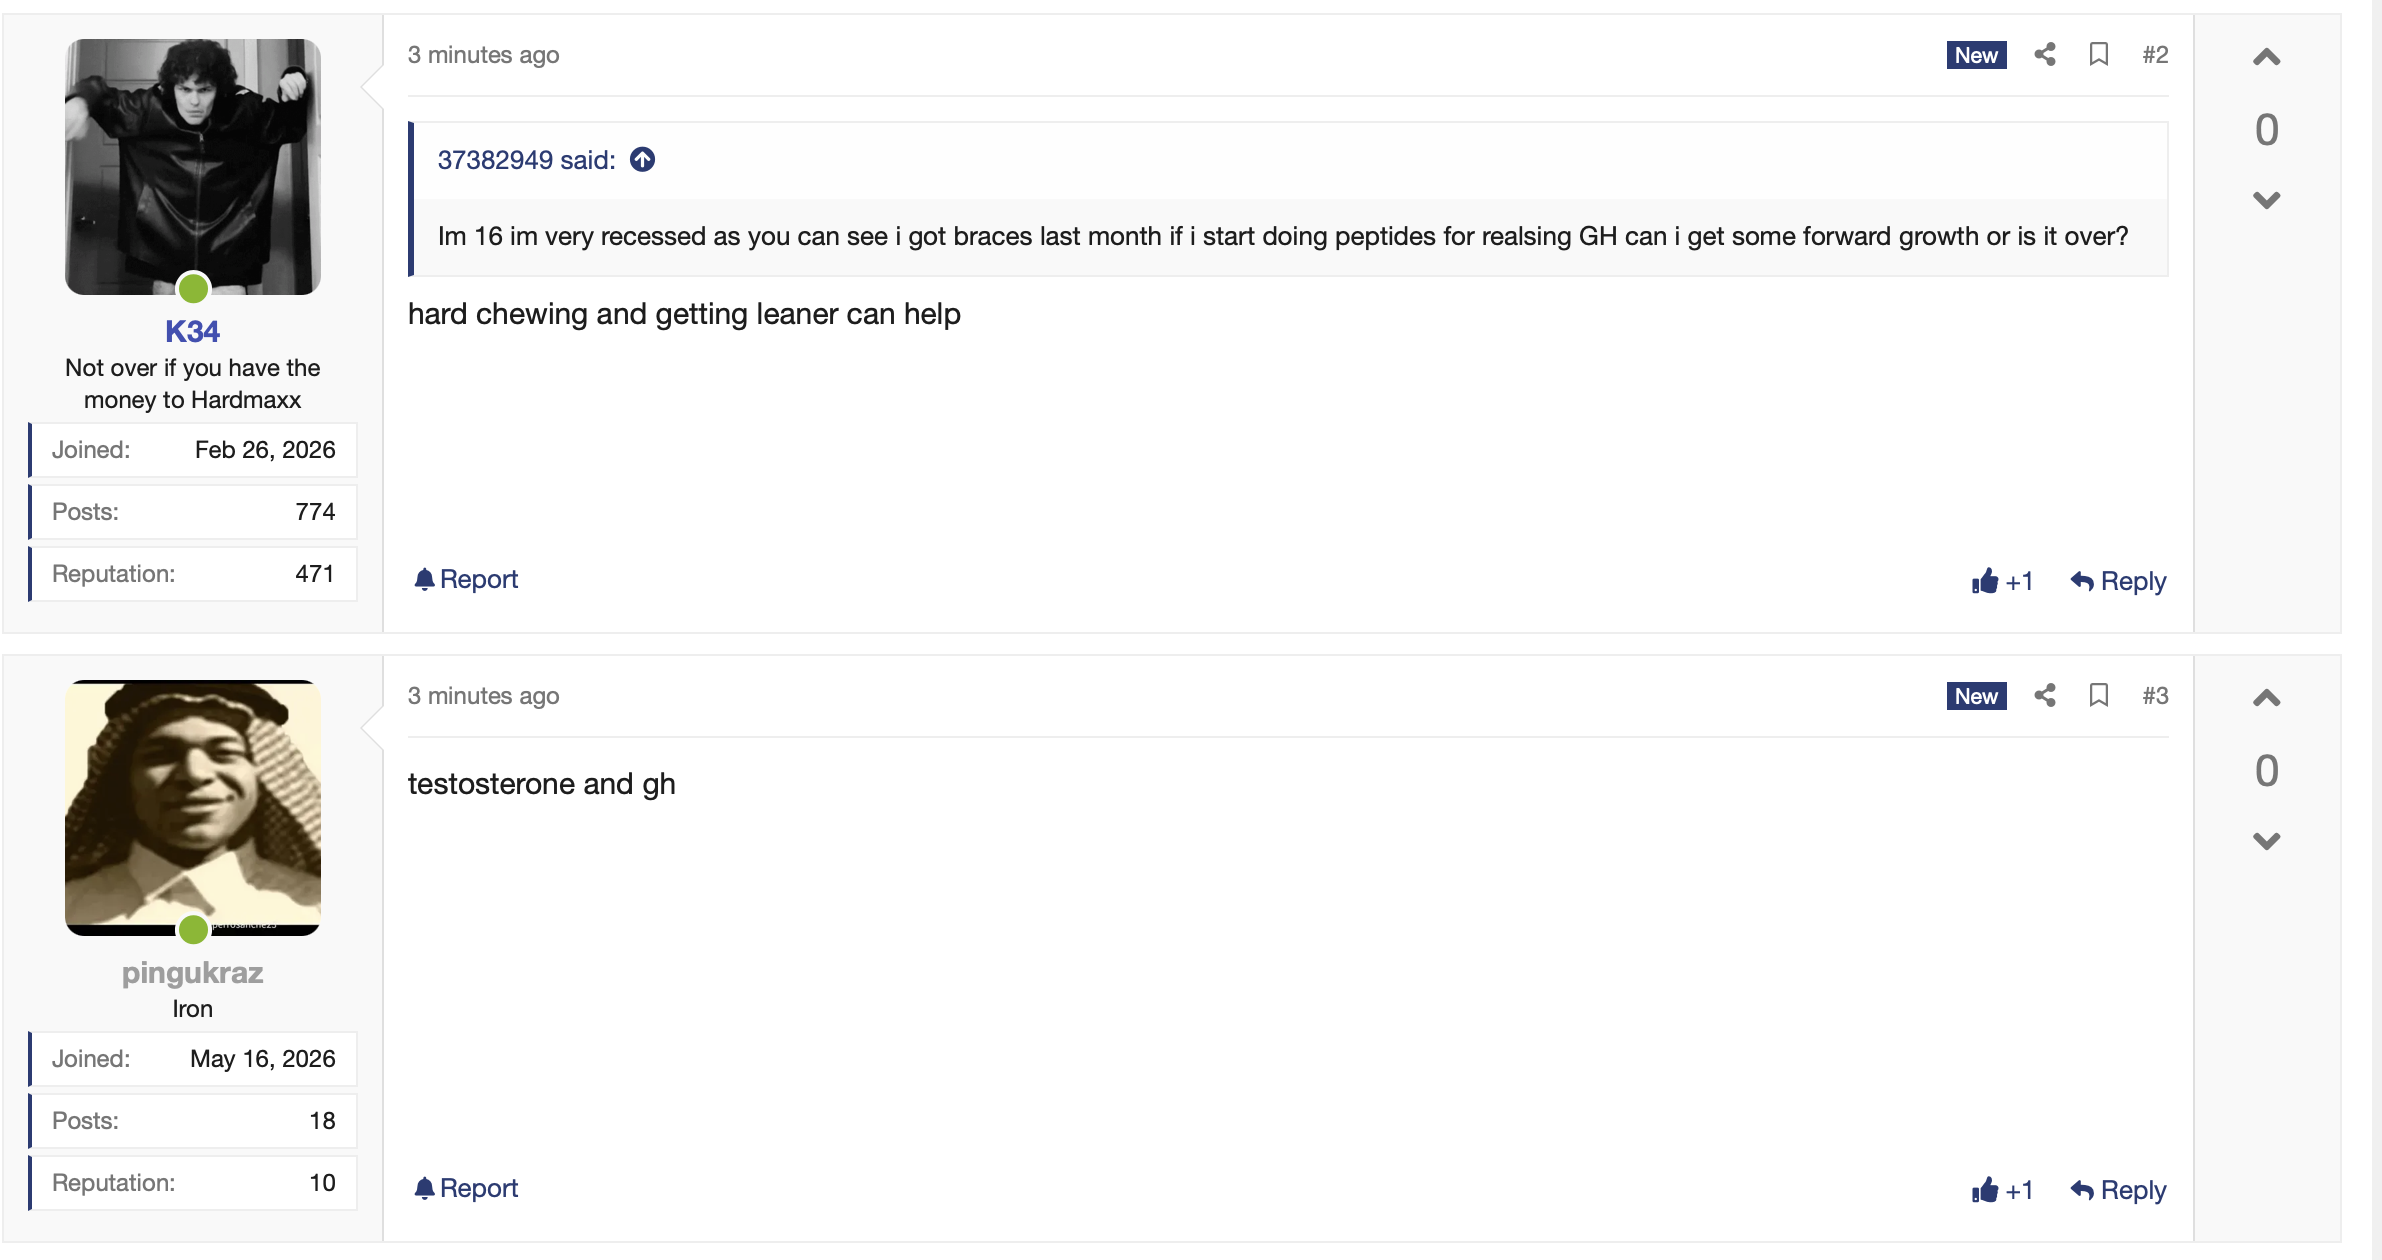
Task: Like pingukraz's post with thumbs up +1
Action: 2002,1190
